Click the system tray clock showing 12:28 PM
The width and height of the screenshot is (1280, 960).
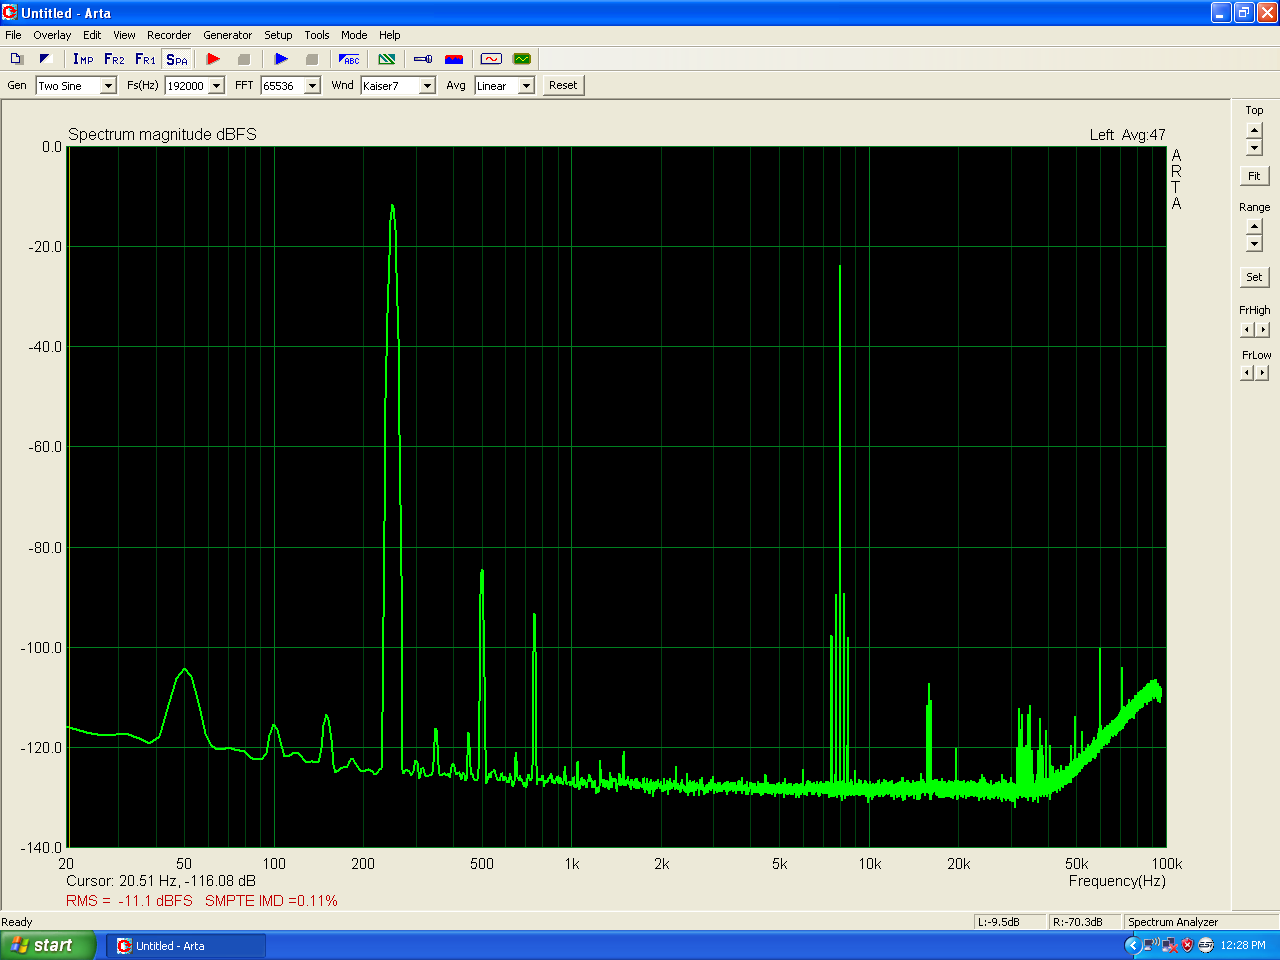tap(1243, 945)
